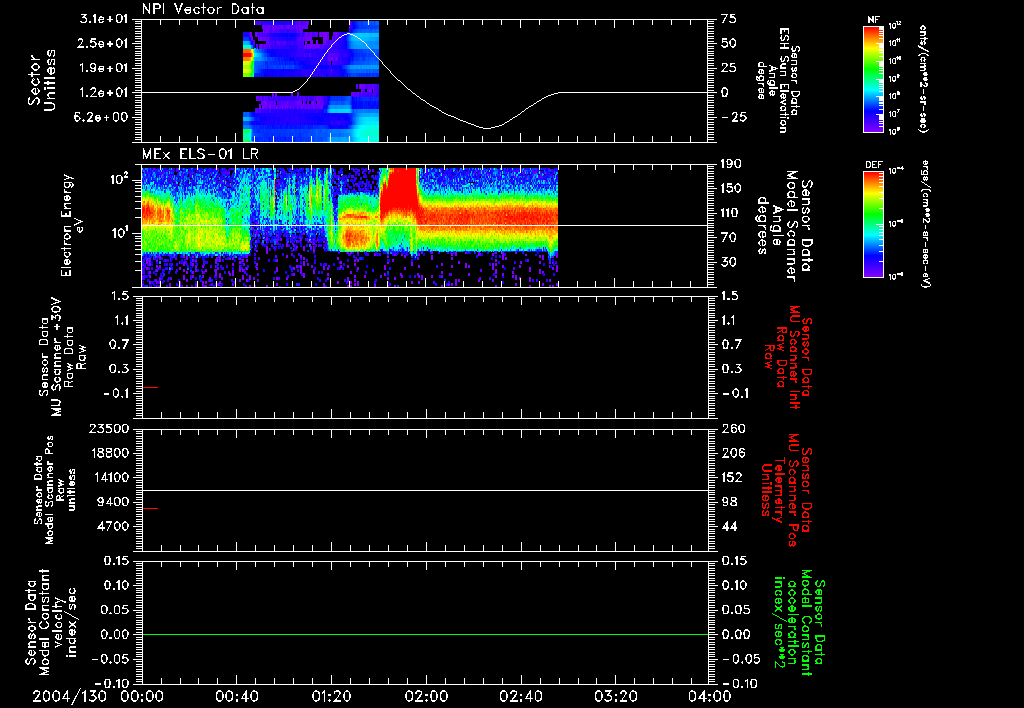Click the ESH Sun Elevation Angle label
Viewport: 1024px width, 708px height.
pyautogui.click(x=778, y=80)
